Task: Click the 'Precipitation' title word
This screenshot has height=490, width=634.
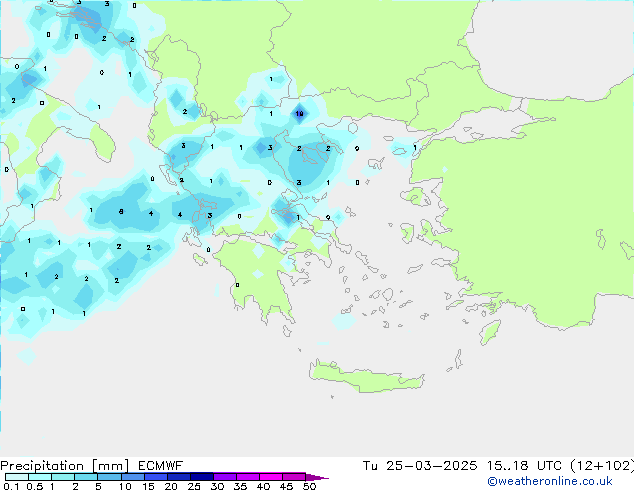Action: 42,466
